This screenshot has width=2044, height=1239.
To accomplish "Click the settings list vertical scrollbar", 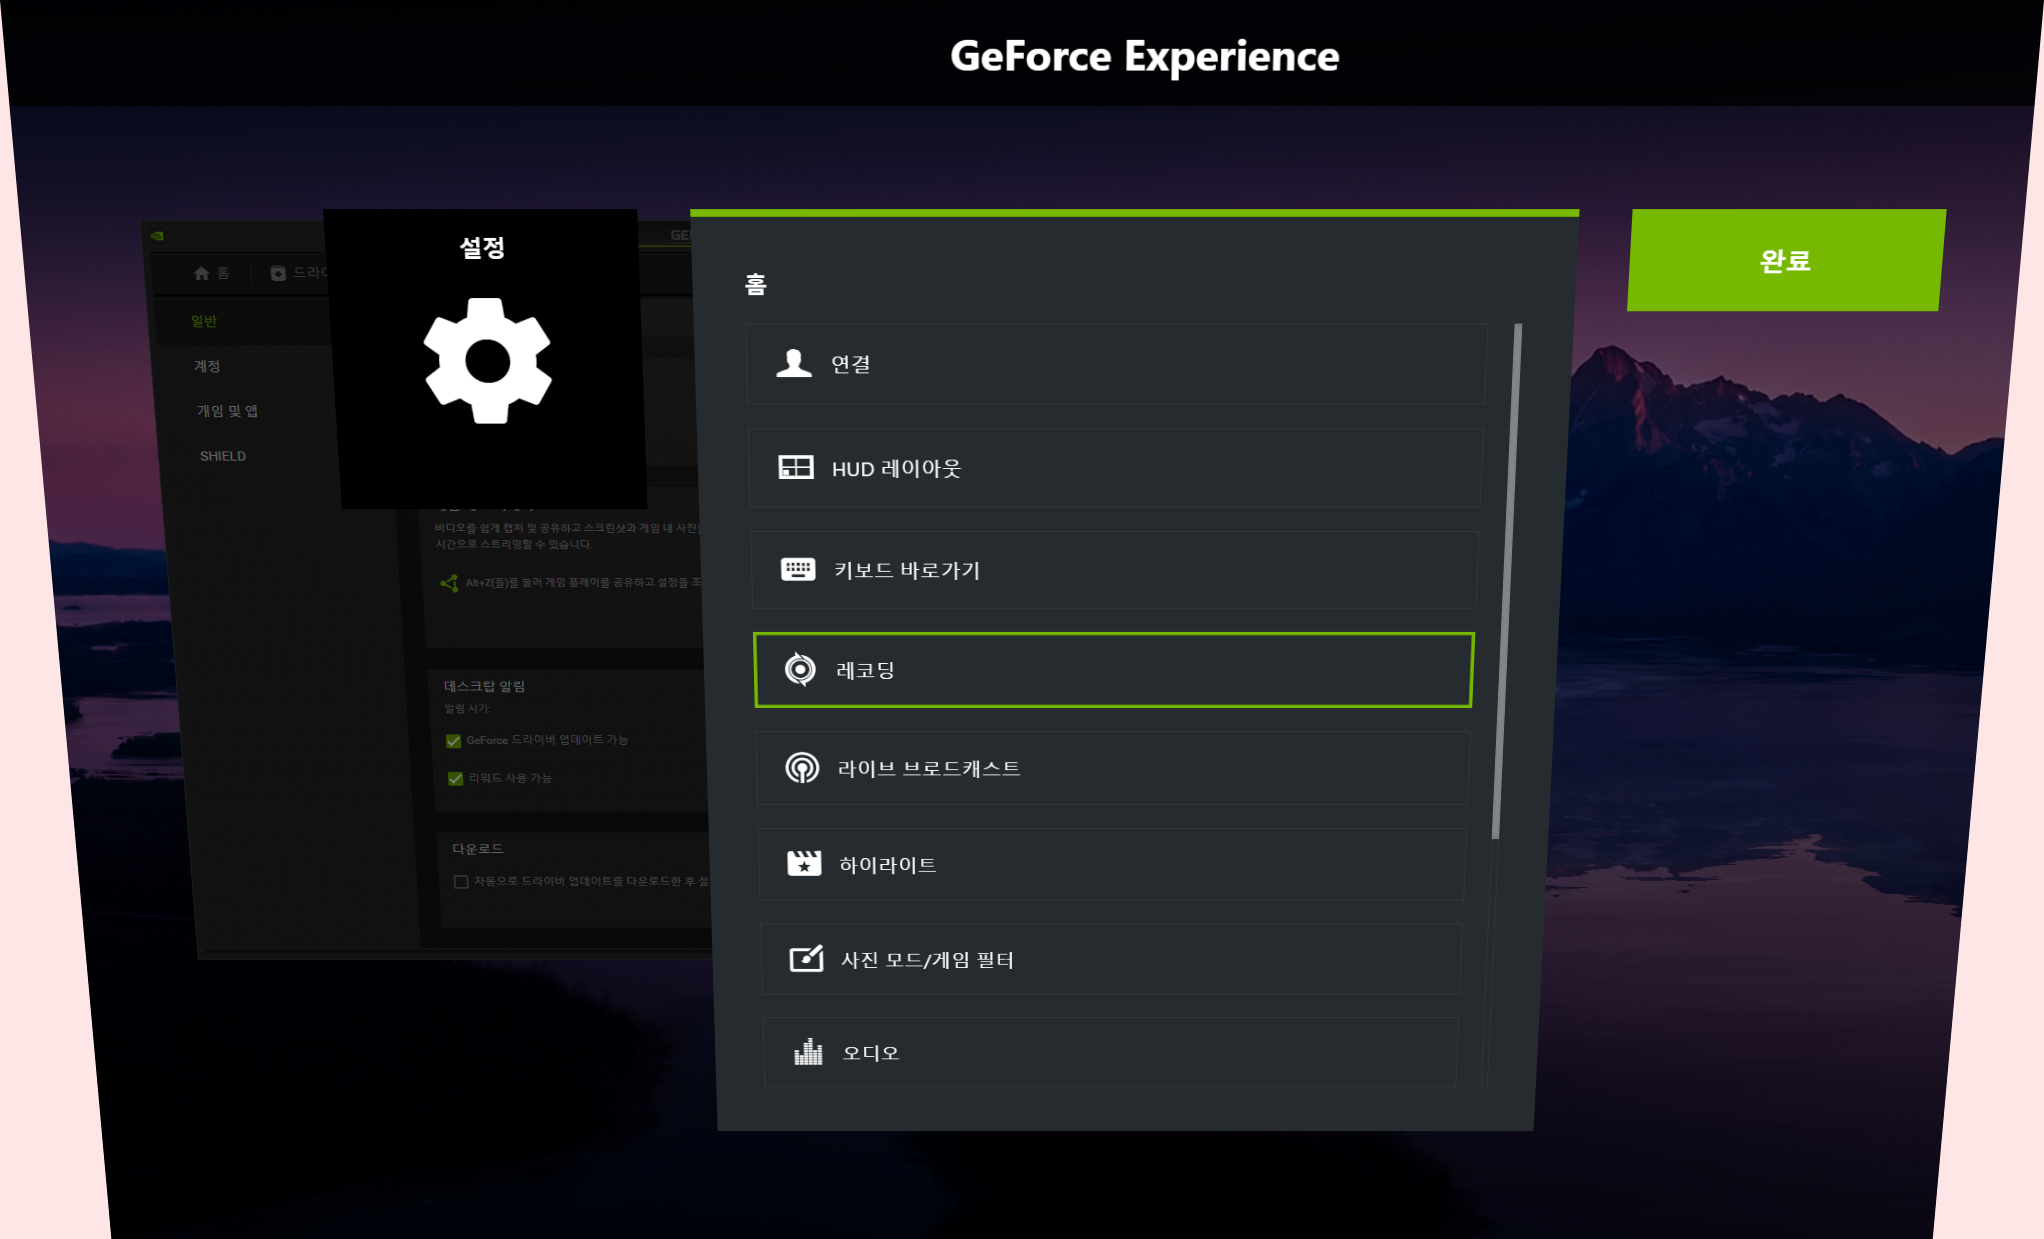I will click(x=1506, y=580).
